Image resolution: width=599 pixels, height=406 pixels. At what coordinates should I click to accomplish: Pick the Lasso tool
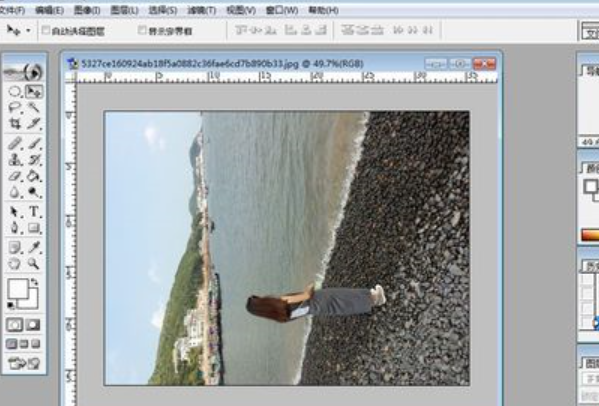(15, 107)
